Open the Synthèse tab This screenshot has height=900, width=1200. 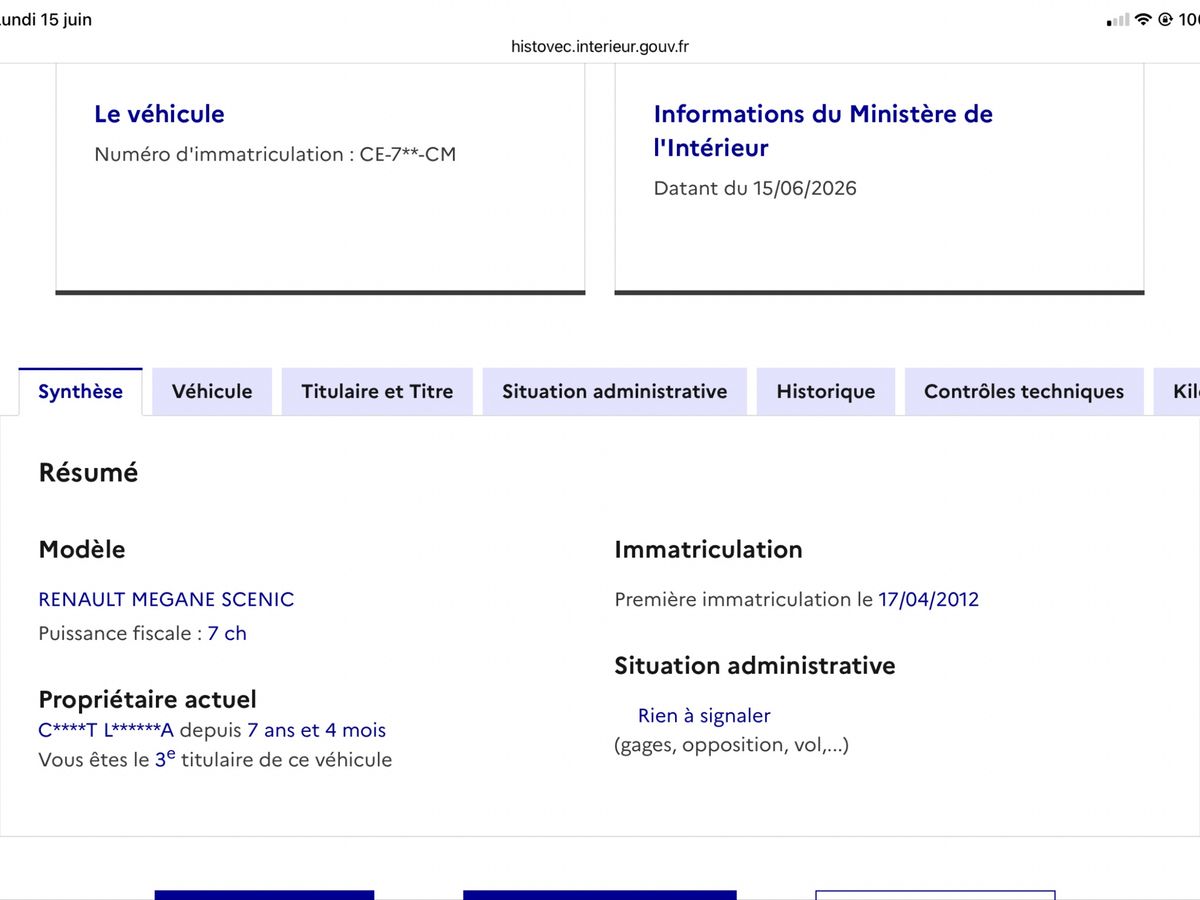tap(80, 391)
